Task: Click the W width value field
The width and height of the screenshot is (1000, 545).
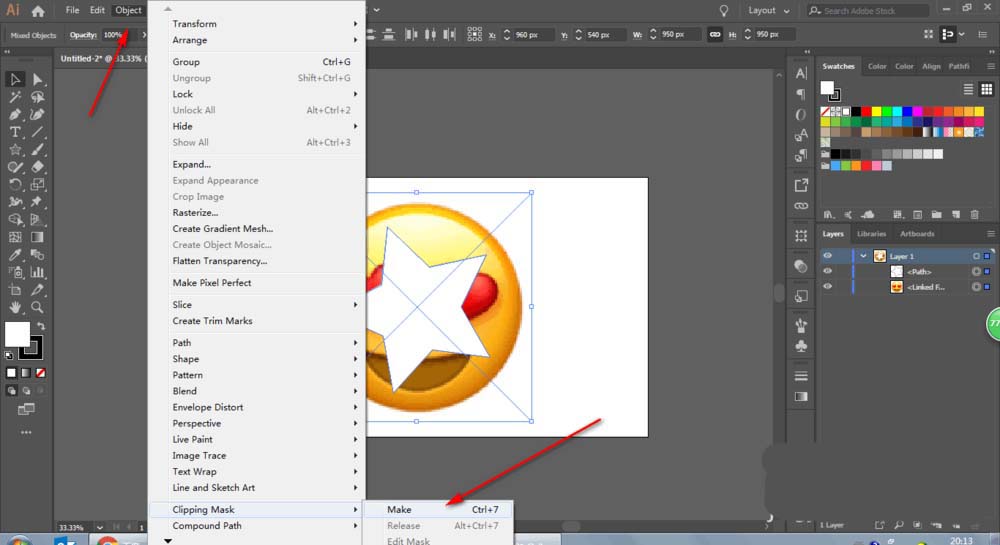Action: (x=681, y=34)
